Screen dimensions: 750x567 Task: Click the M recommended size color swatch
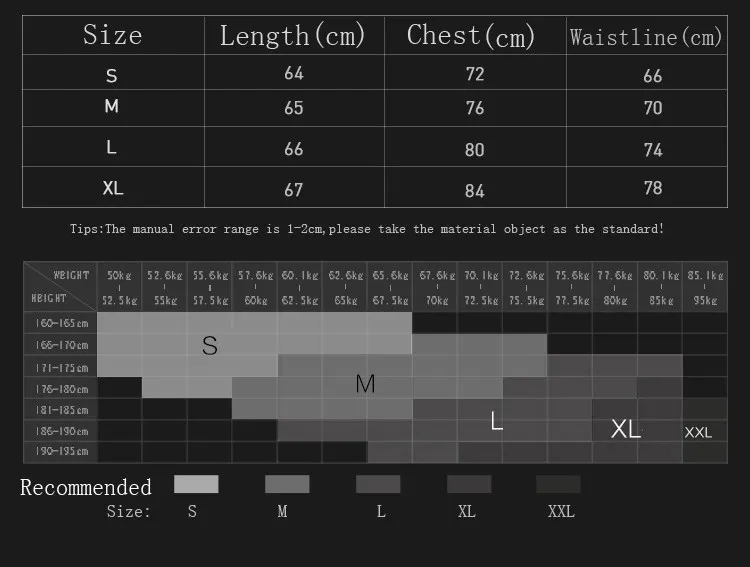[x=287, y=484]
